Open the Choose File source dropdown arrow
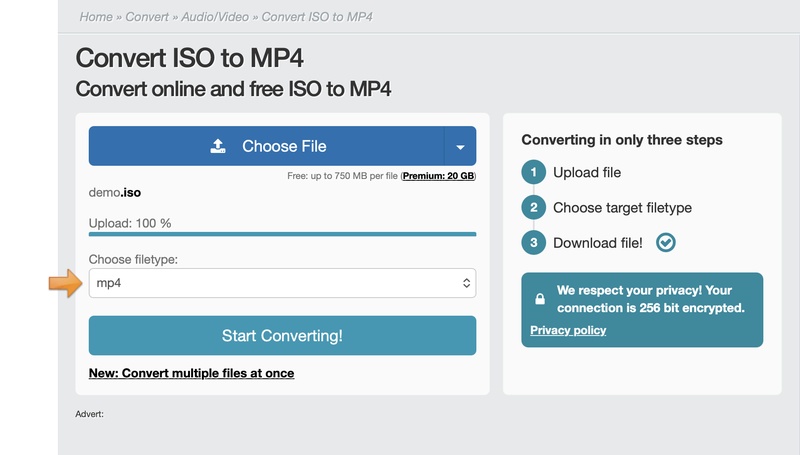This screenshot has width=800, height=455. (x=460, y=146)
